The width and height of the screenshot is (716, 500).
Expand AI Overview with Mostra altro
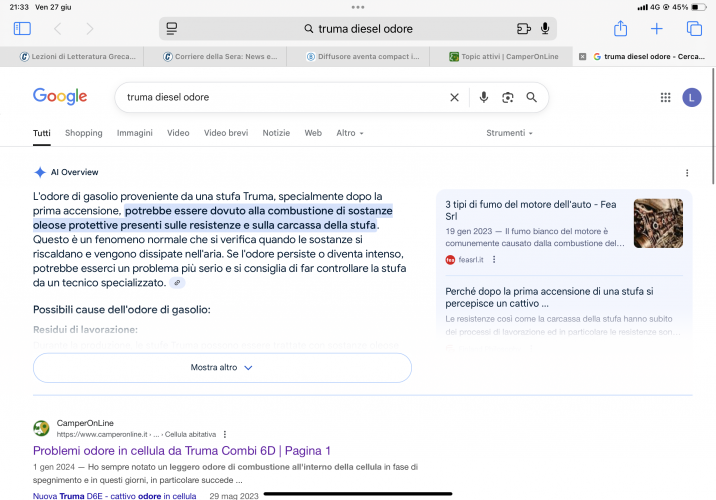(x=222, y=367)
